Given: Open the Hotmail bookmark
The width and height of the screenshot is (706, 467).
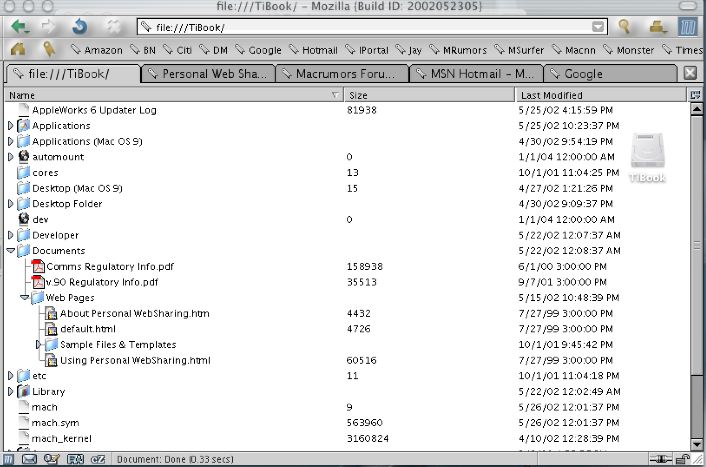Looking at the screenshot, I should coord(313,50).
